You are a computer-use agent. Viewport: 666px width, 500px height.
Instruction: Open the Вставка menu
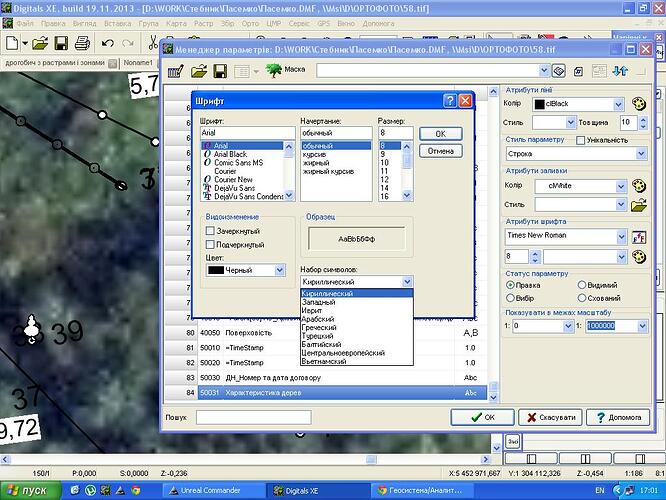pyautogui.click(x=118, y=23)
